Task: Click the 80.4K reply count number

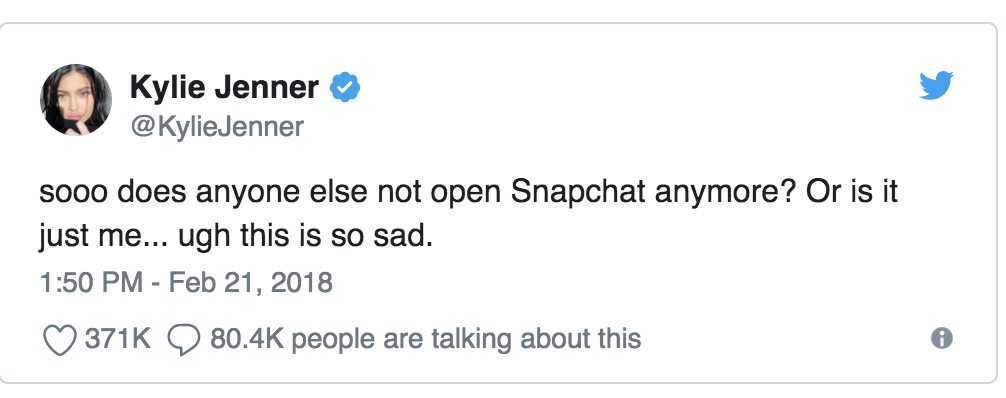Action: coord(246,338)
